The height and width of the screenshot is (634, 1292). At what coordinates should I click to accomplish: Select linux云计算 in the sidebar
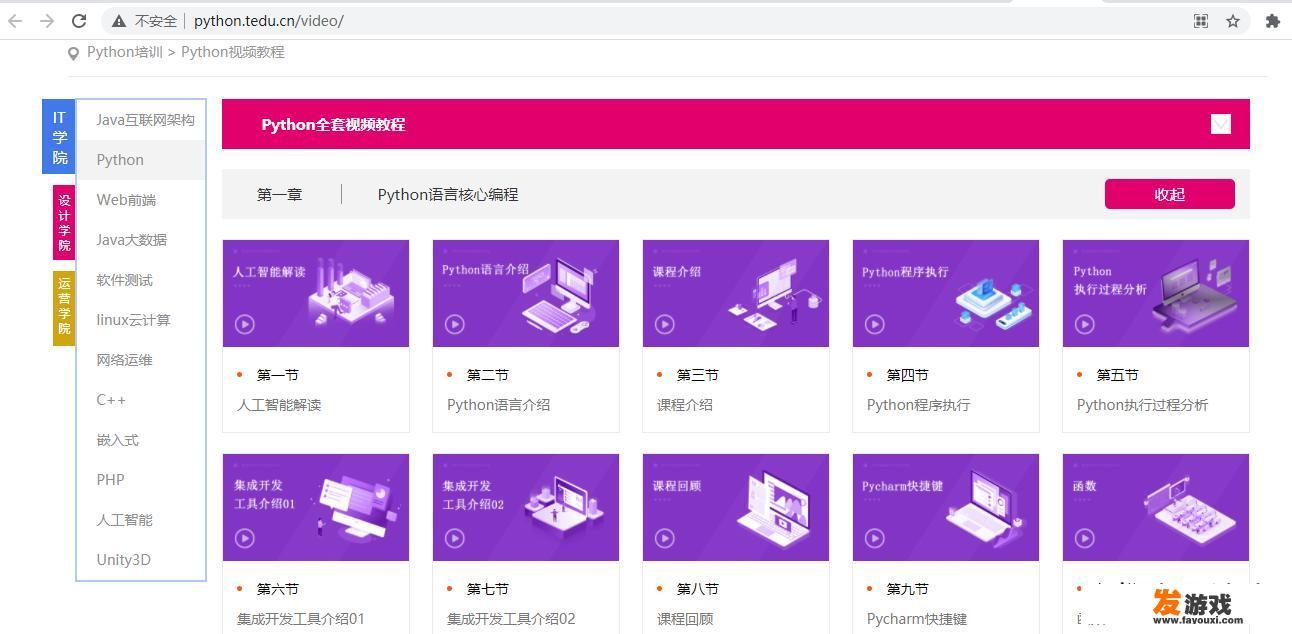point(141,320)
